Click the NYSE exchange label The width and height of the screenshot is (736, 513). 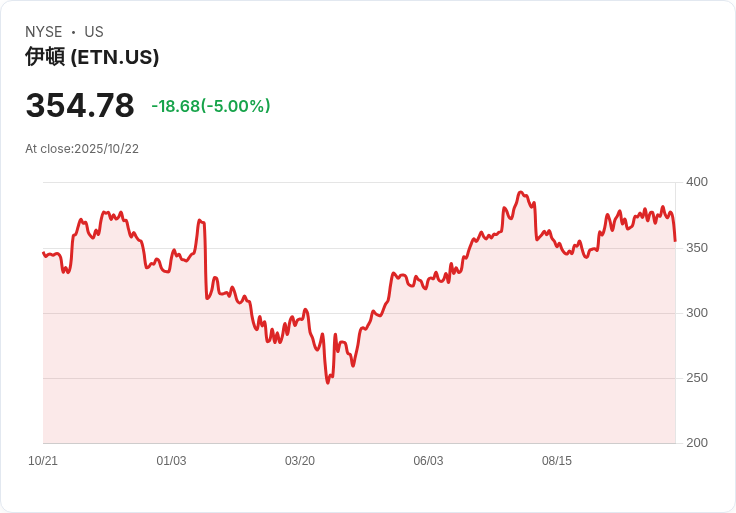pyautogui.click(x=43, y=32)
